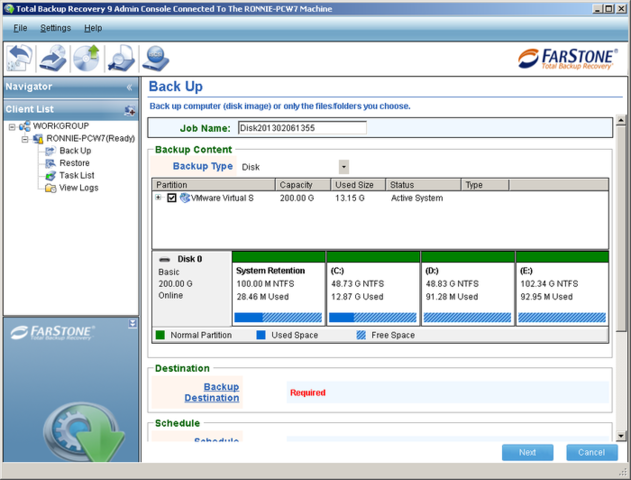The width and height of the screenshot is (631, 480).
Task: Open the Backup Type dropdown
Action: click(344, 167)
